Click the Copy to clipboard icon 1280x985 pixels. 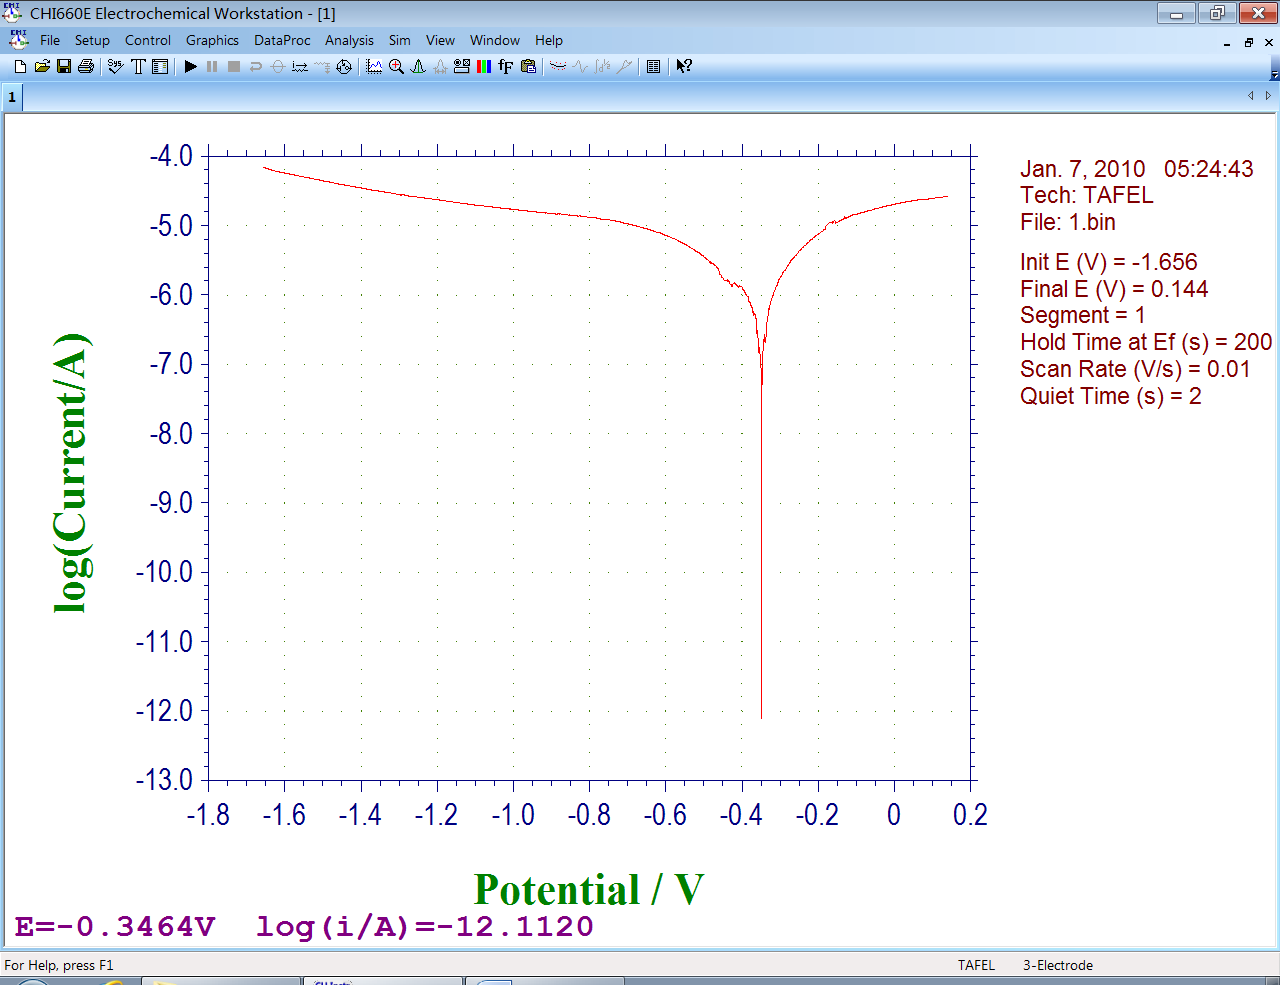click(x=528, y=67)
